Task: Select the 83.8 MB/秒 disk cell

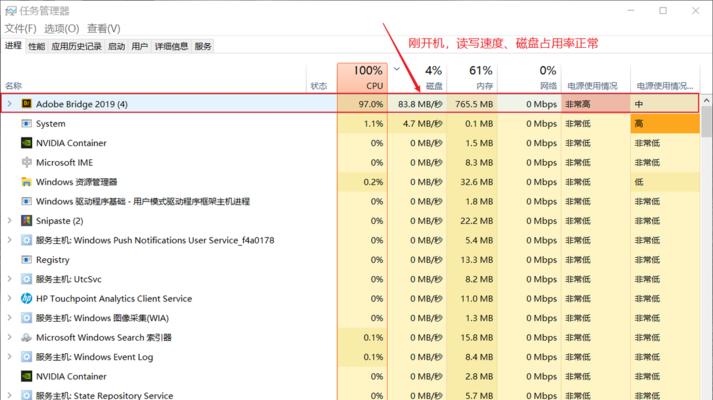Action: coord(417,104)
